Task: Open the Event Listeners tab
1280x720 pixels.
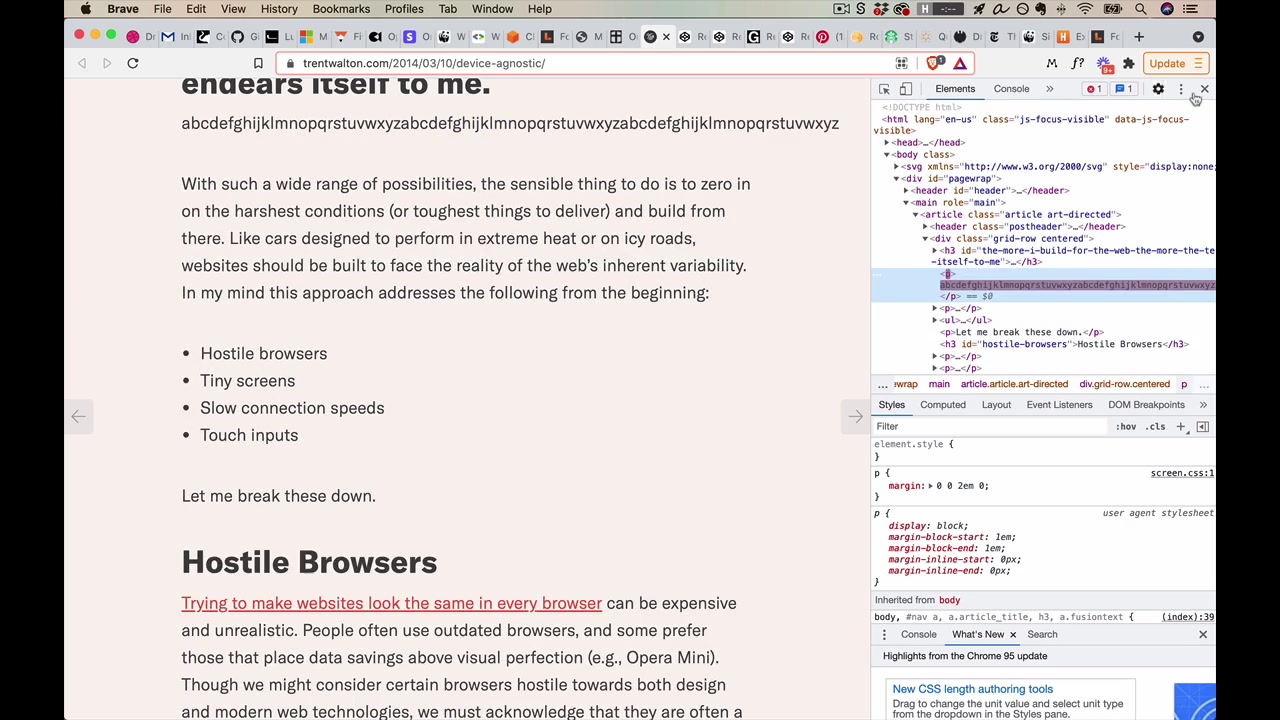Action: (x=1059, y=405)
